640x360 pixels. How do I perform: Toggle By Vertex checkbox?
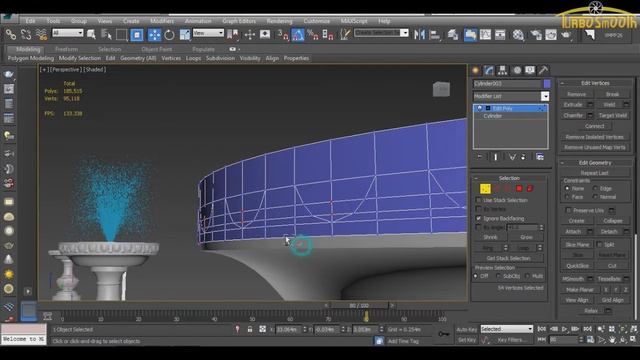click(x=478, y=209)
